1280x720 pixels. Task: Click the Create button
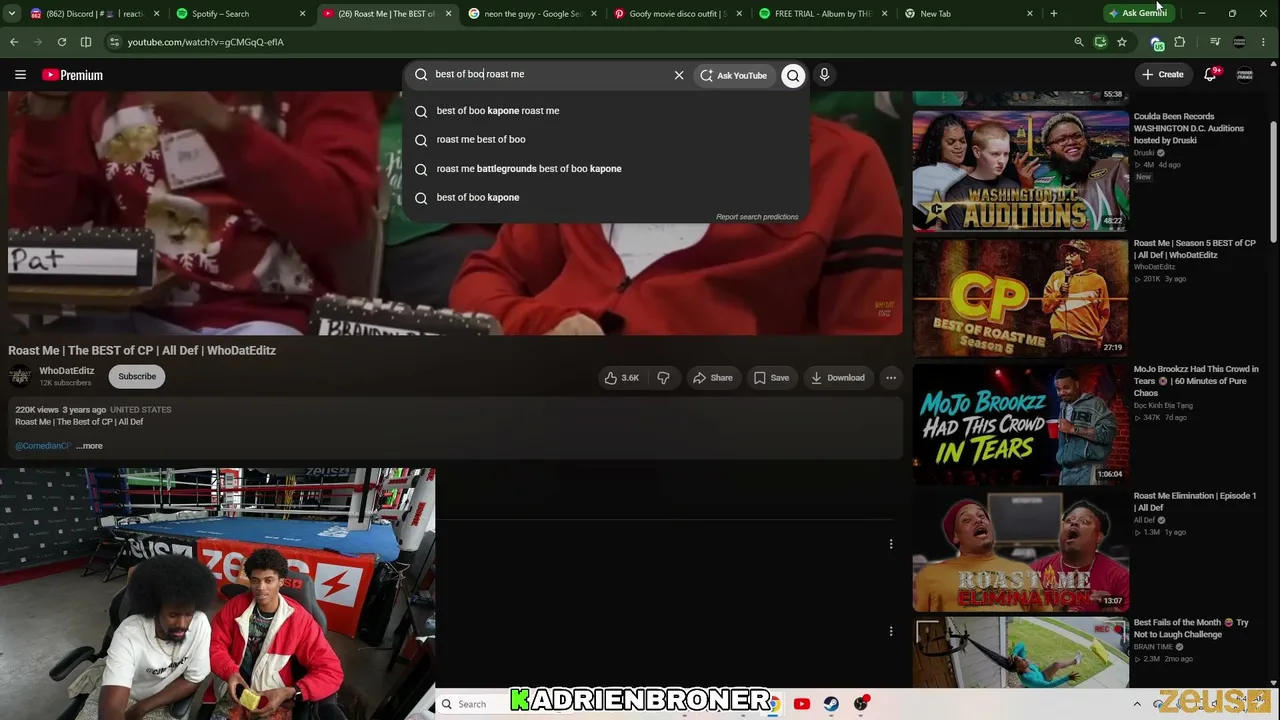click(1163, 75)
